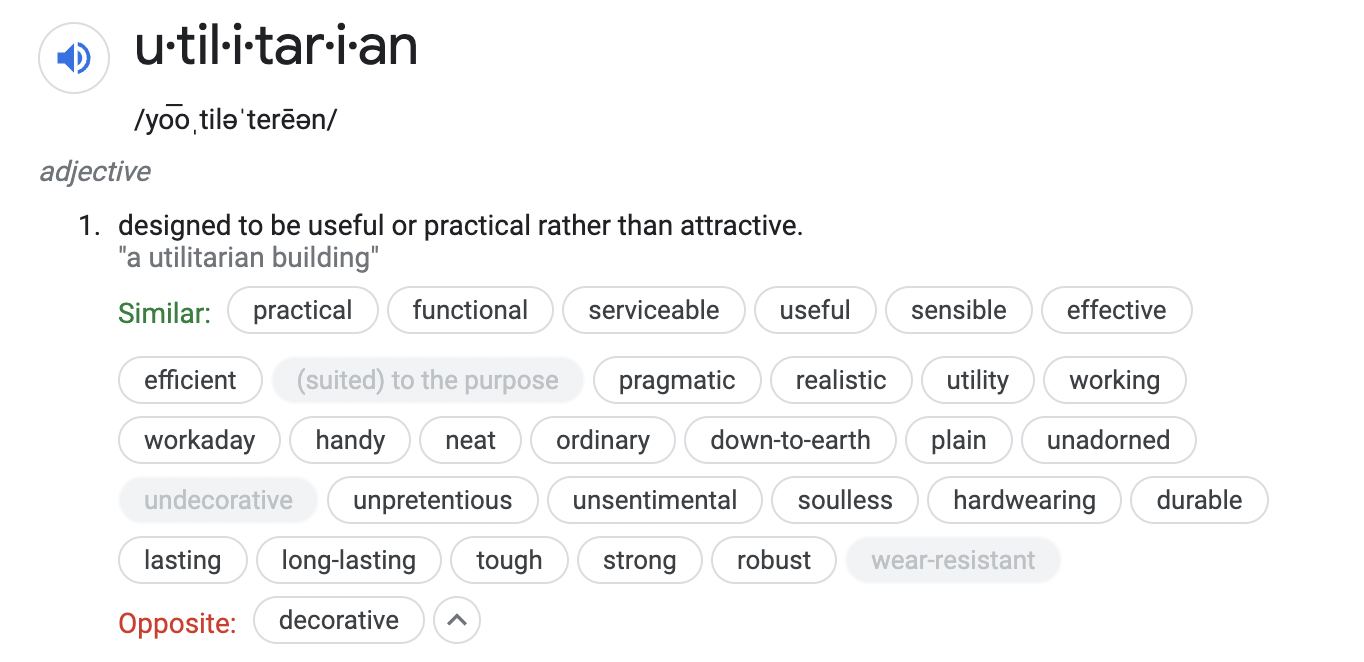Click the 'robust' synonym chip
1364x662 pixels.
tap(774, 560)
